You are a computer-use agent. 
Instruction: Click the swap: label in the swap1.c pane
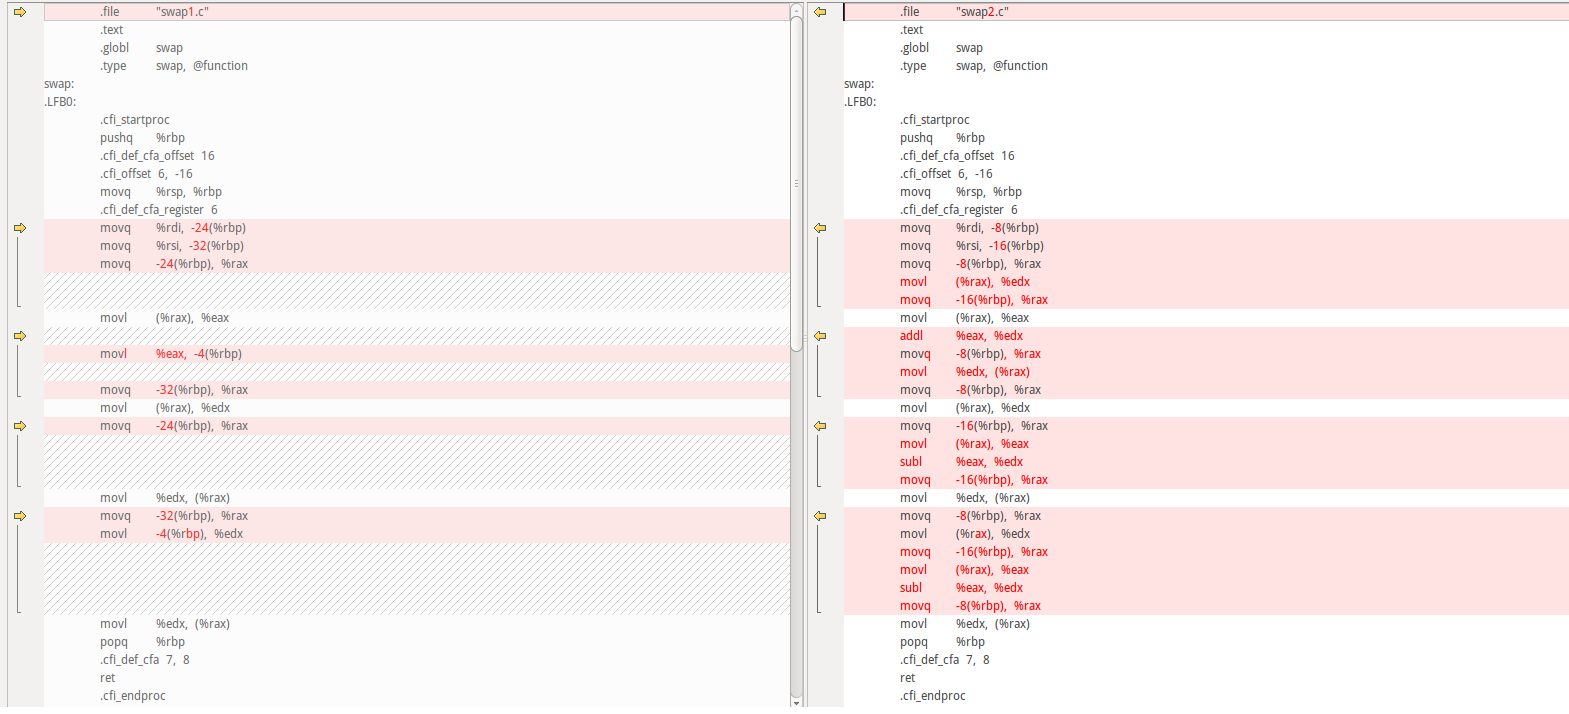[x=59, y=84]
